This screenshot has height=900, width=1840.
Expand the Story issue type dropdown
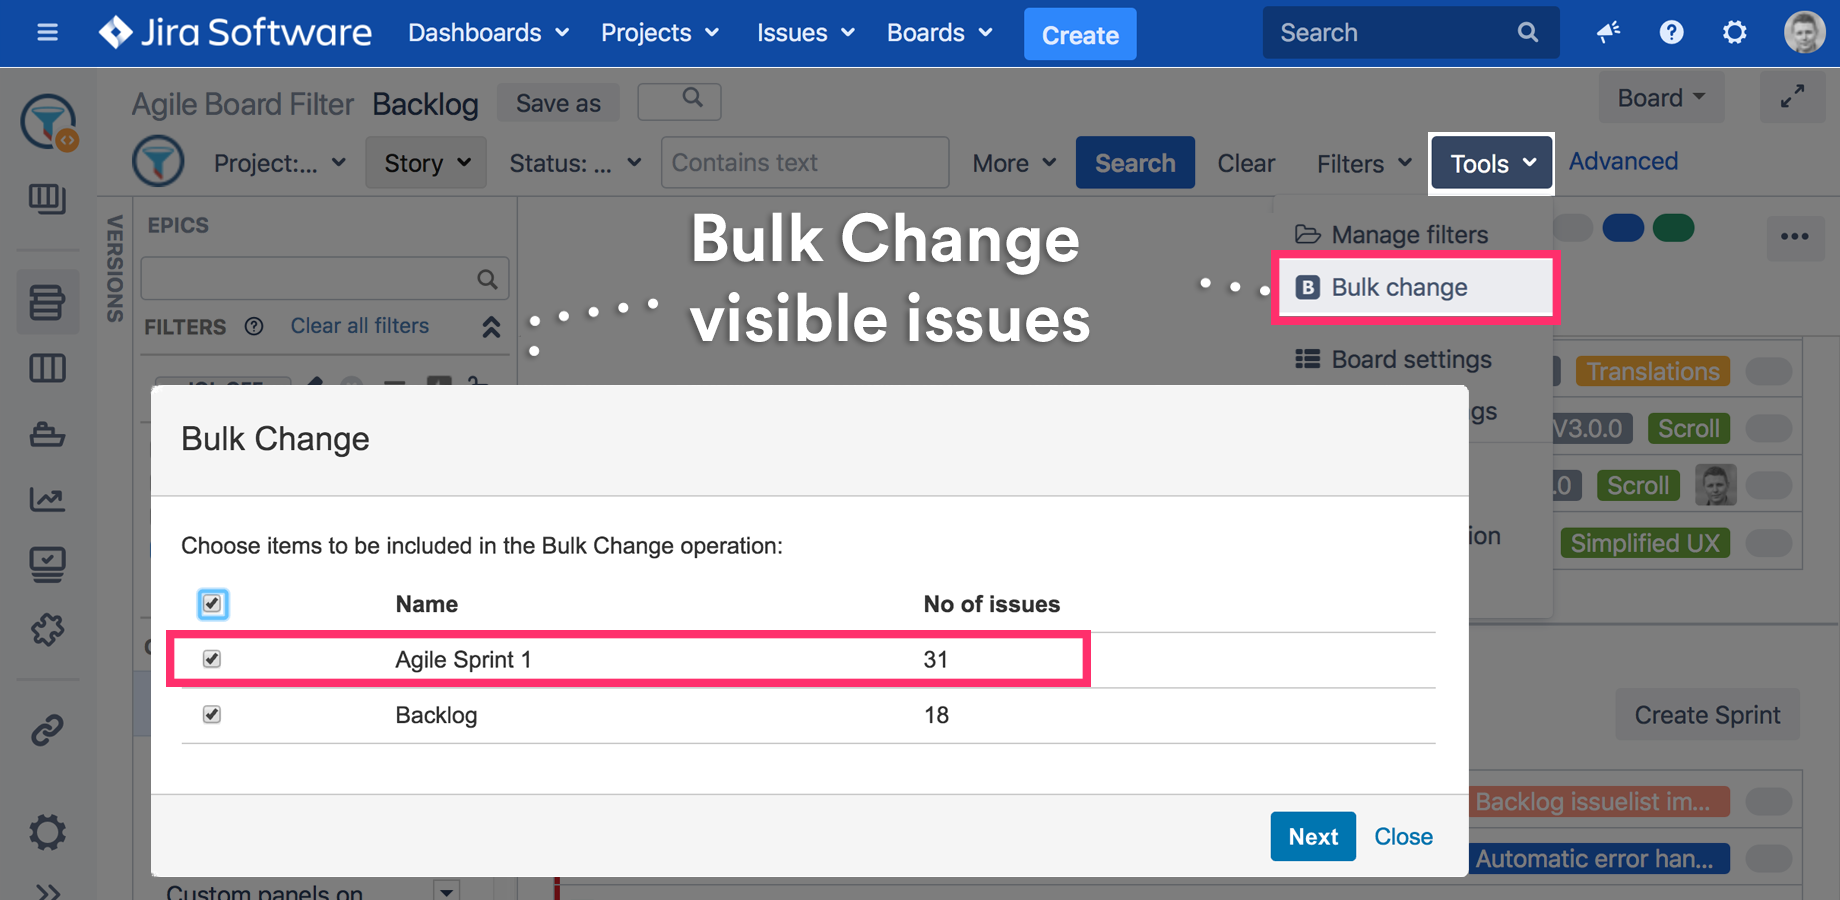tap(427, 163)
